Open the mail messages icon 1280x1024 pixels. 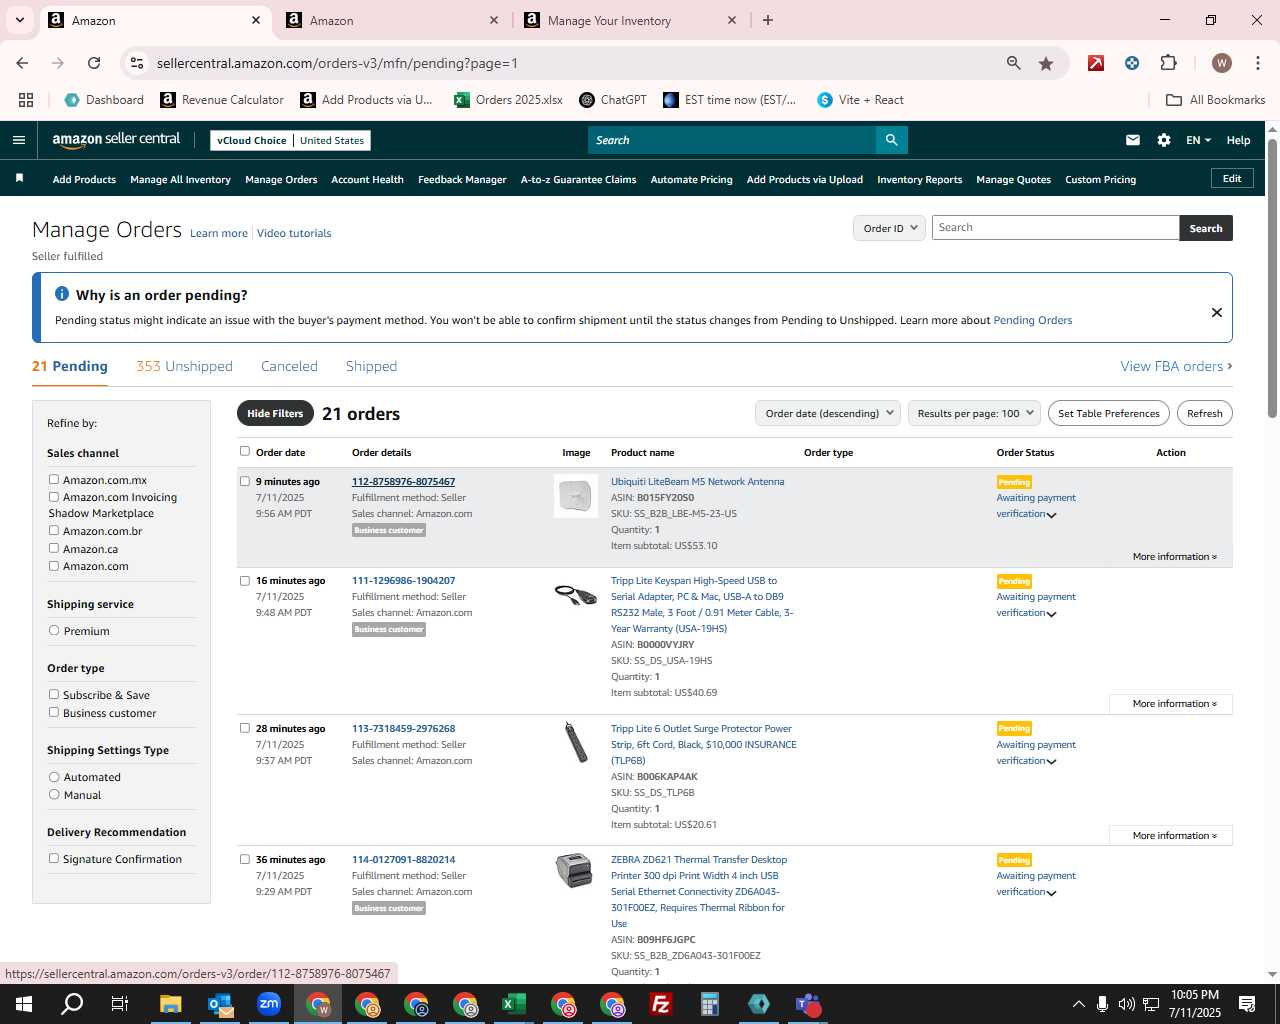[x=1132, y=140]
